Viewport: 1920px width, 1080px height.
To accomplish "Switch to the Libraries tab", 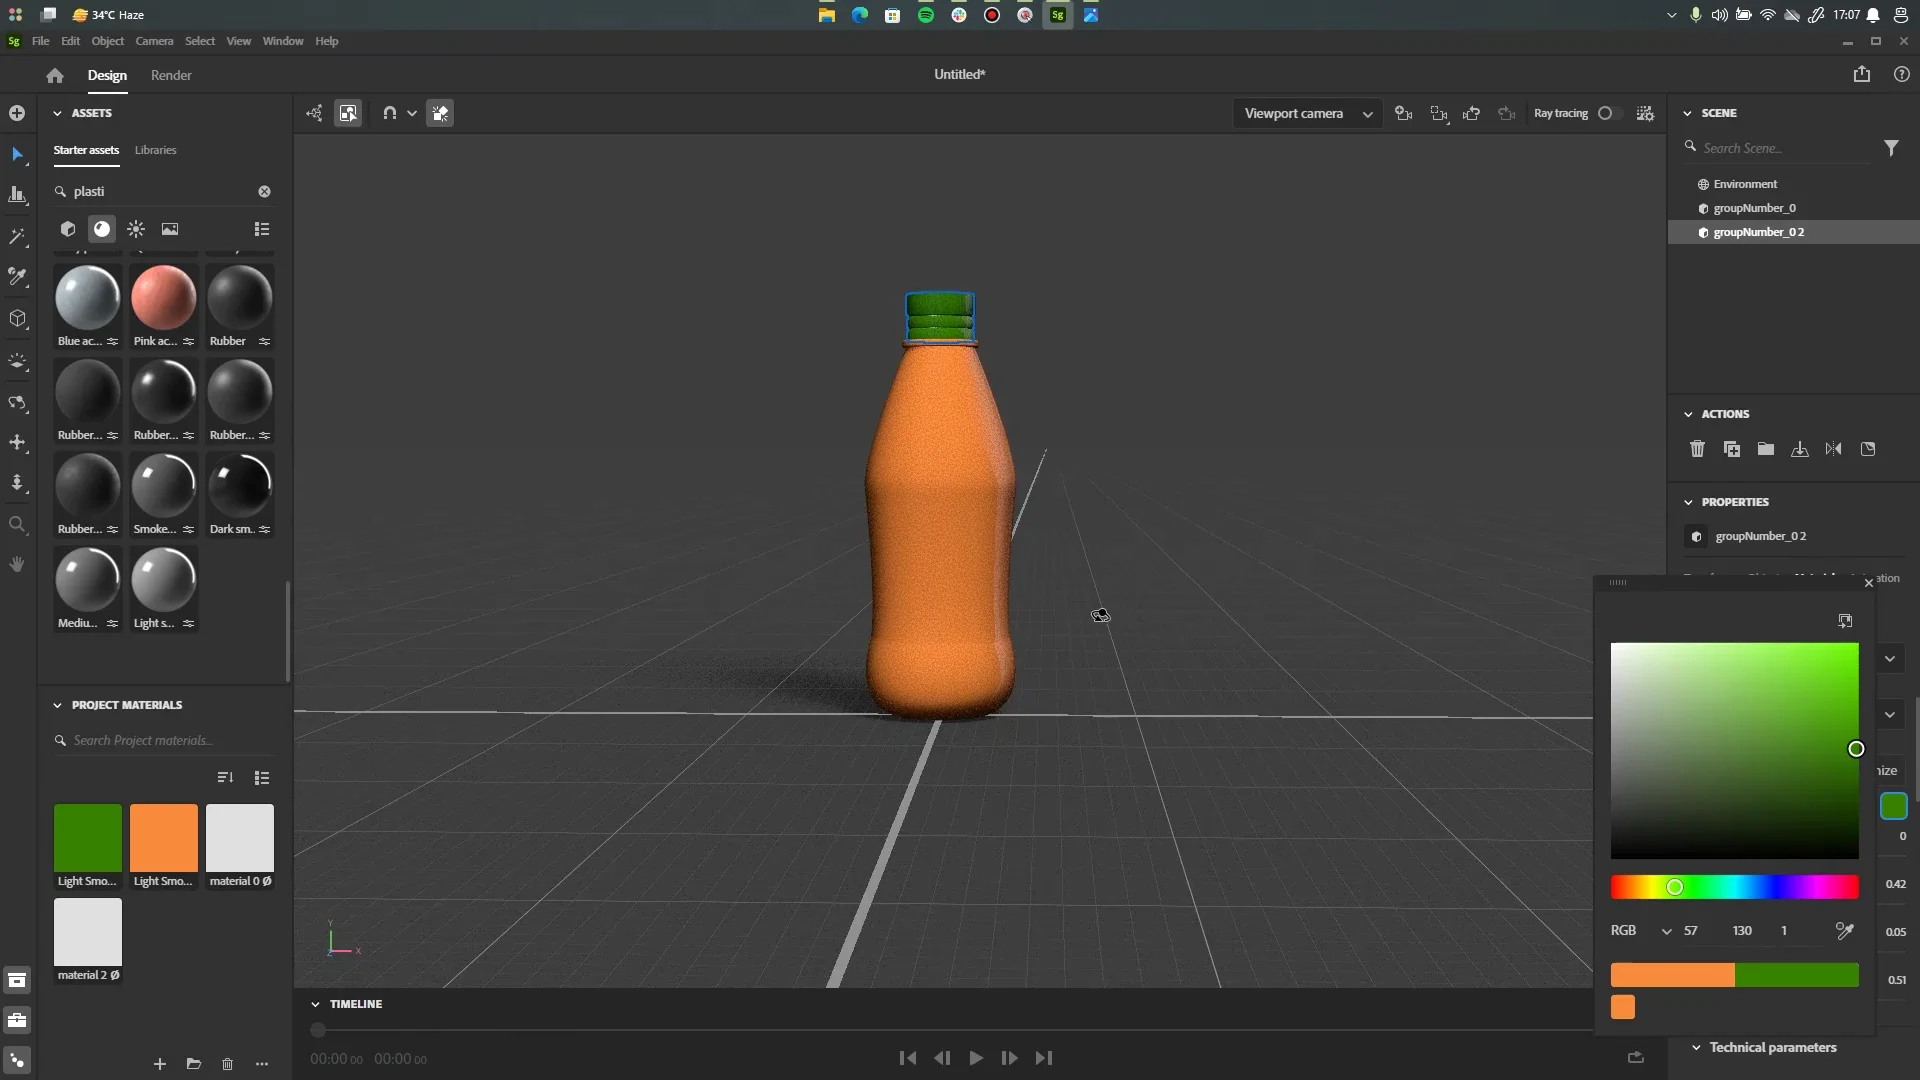I will [155, 150].
